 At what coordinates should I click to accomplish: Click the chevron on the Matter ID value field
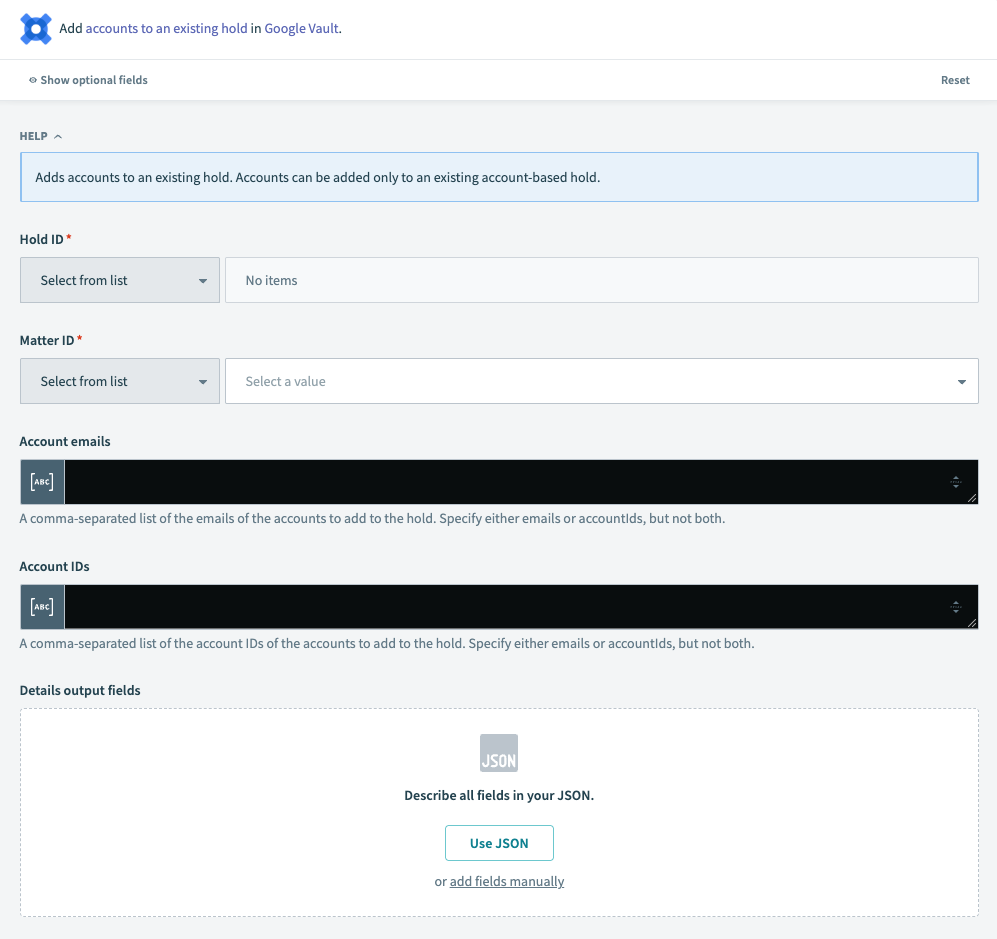960,381
